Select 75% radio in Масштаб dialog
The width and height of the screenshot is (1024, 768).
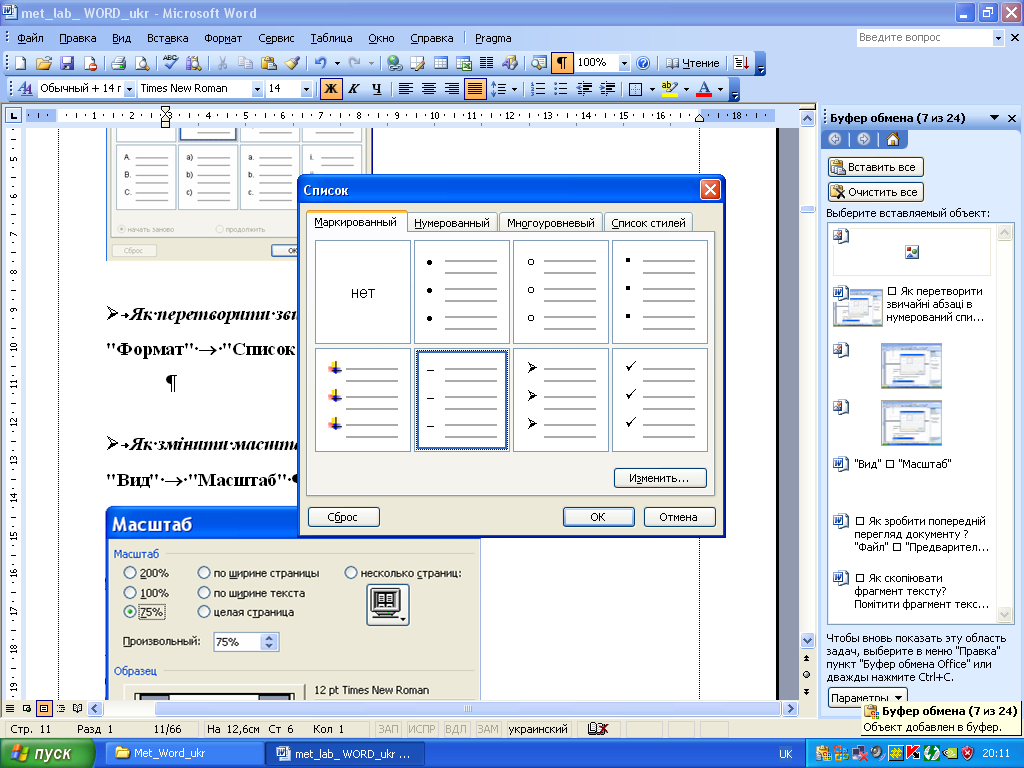[130, 612]
